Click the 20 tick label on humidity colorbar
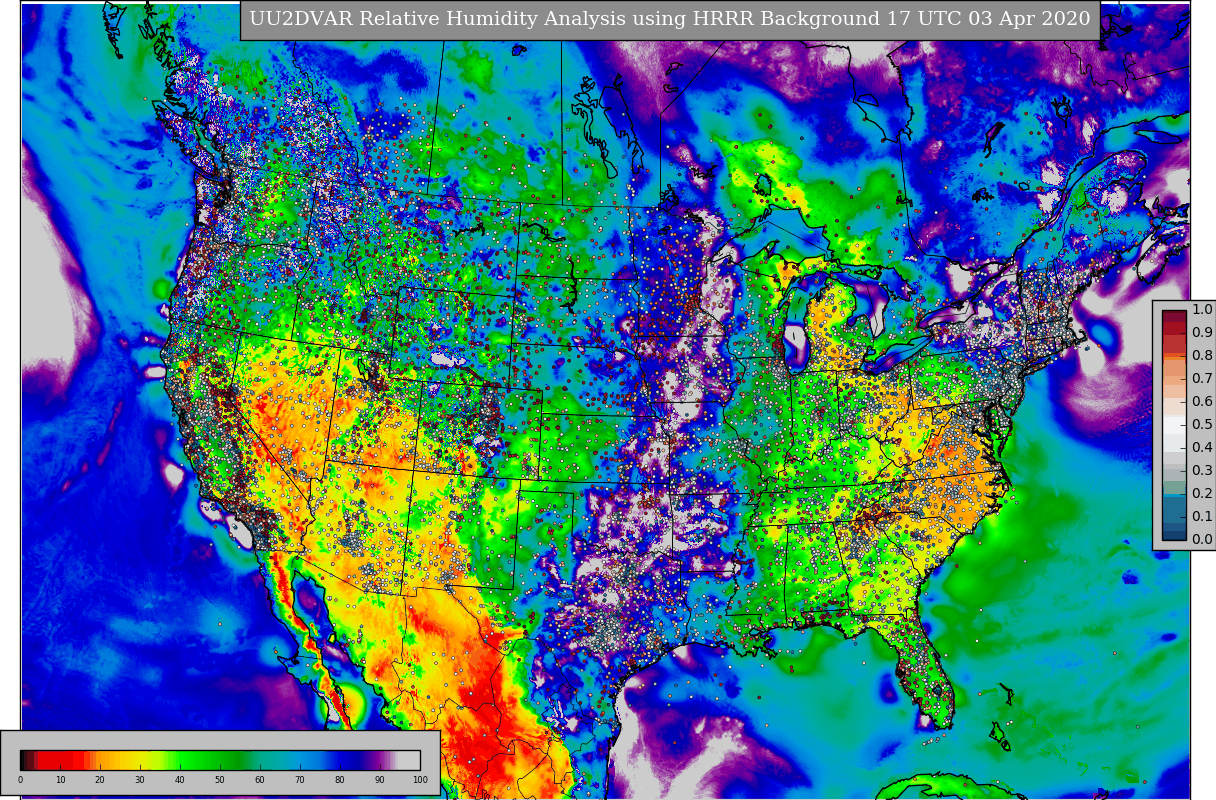1216x800 pixels. tap(100, 780)
